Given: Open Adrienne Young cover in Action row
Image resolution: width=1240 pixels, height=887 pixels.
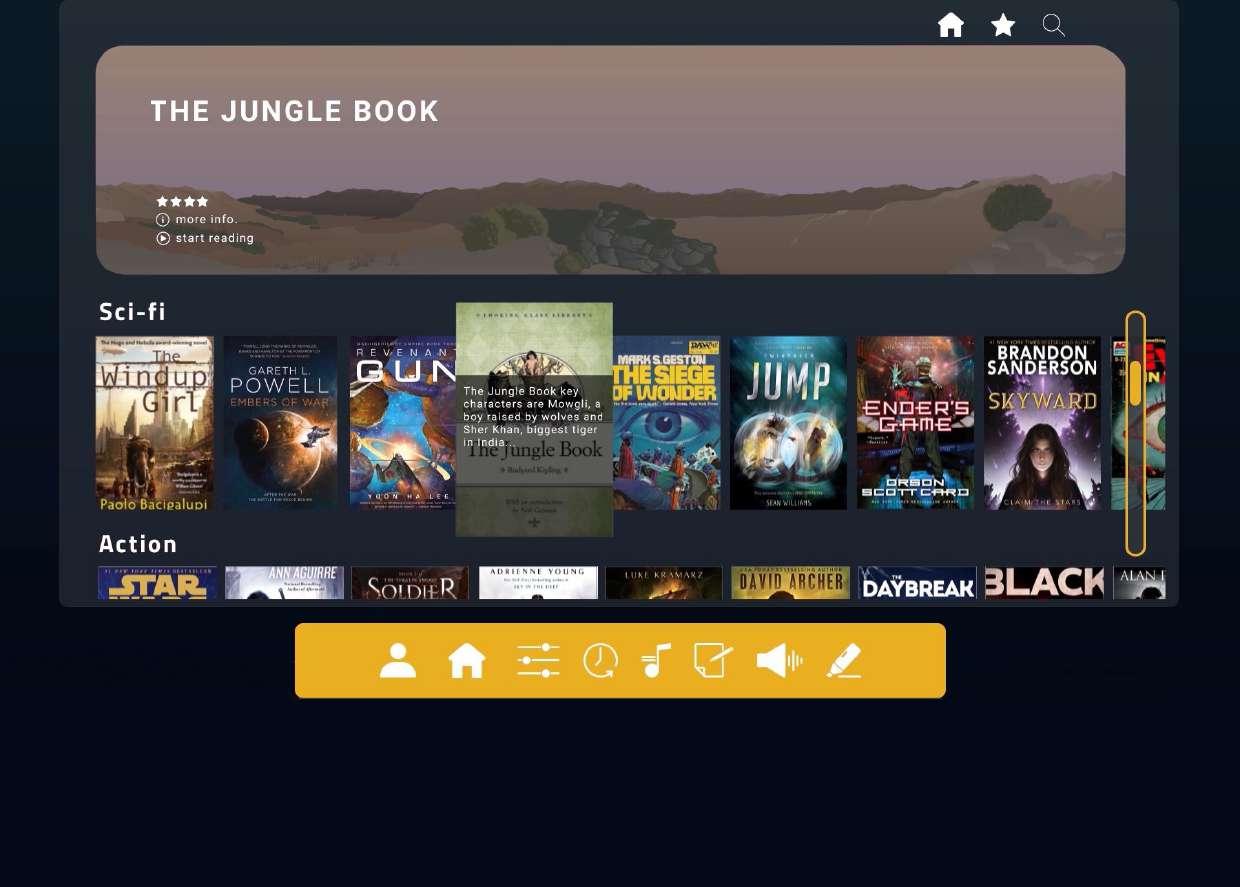Looking at the screenshot, I should [538, 583].
